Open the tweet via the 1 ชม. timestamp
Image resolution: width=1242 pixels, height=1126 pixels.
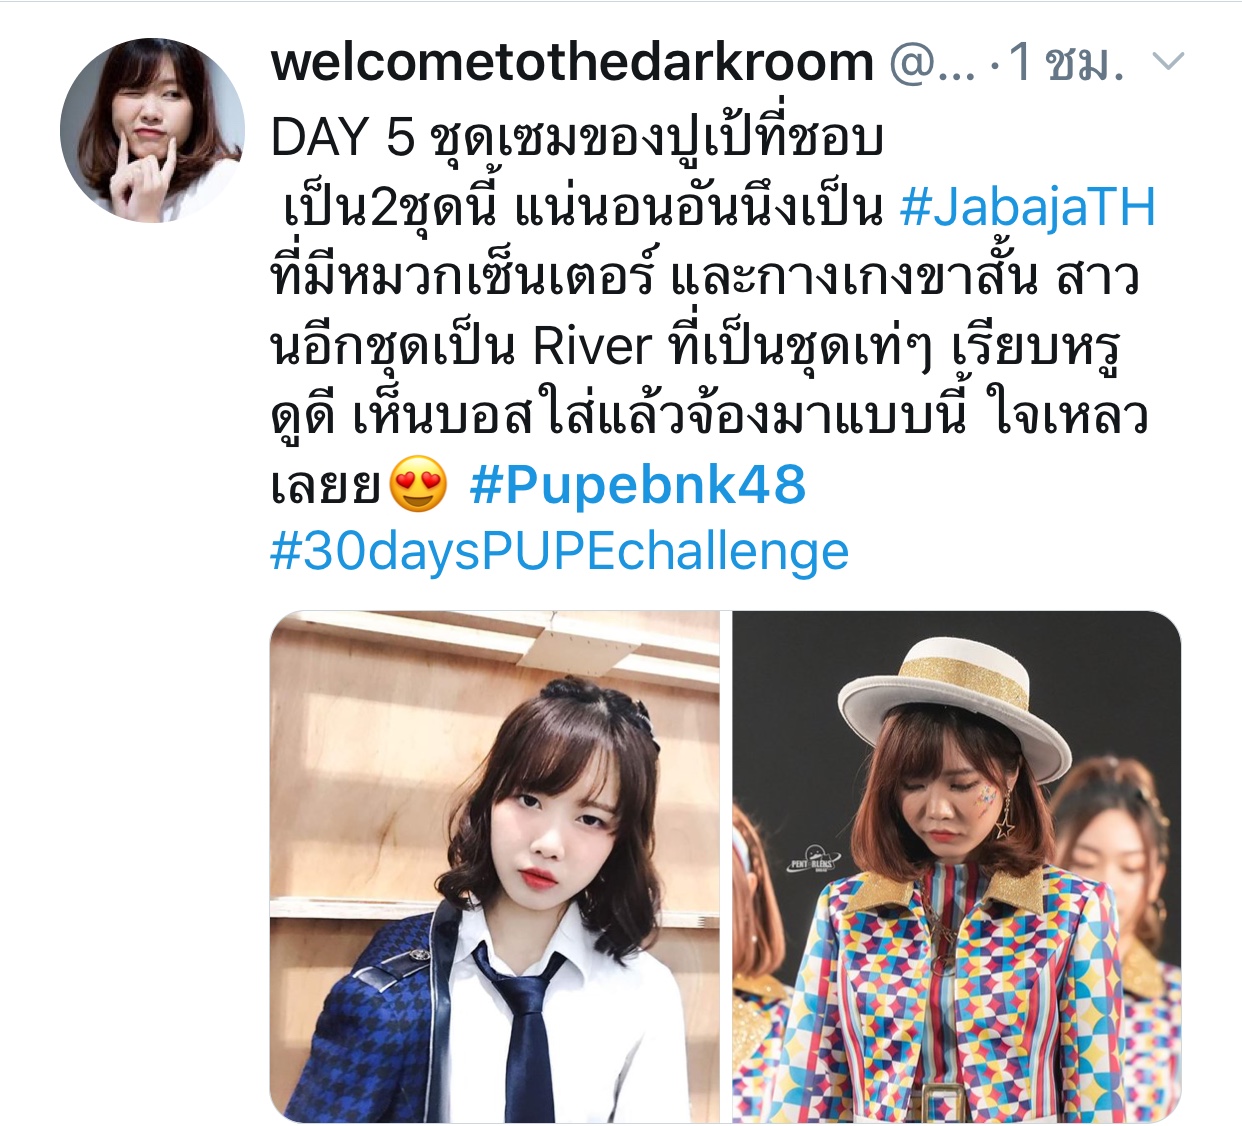coord(1066,63)
